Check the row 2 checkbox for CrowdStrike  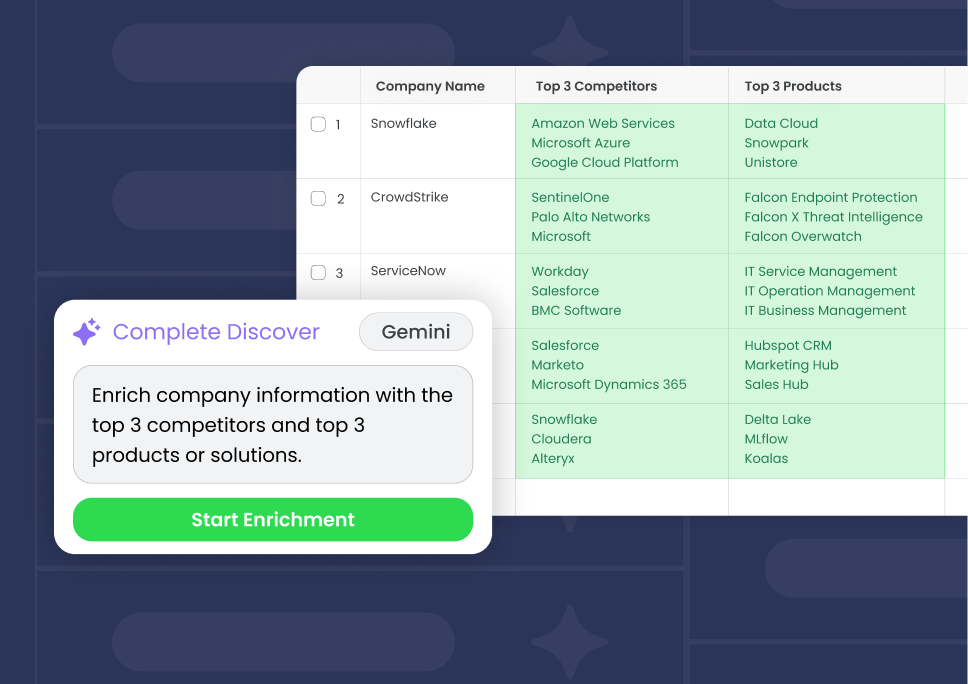pos(318,197)
